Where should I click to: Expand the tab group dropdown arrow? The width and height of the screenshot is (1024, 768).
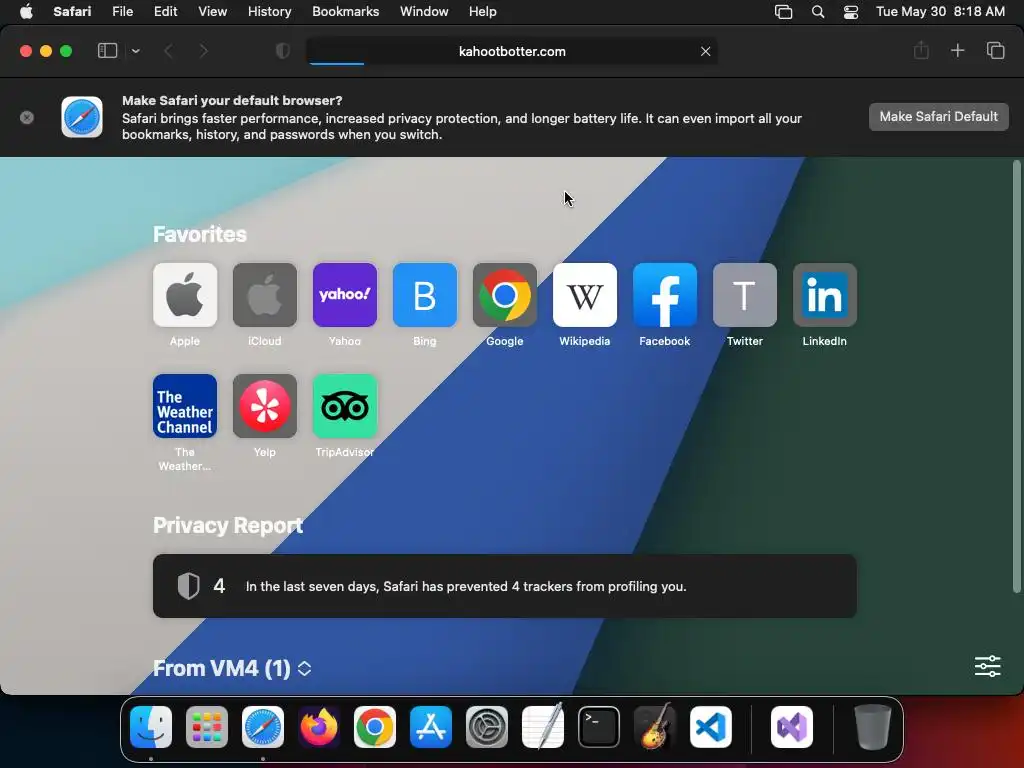[135, 51]
